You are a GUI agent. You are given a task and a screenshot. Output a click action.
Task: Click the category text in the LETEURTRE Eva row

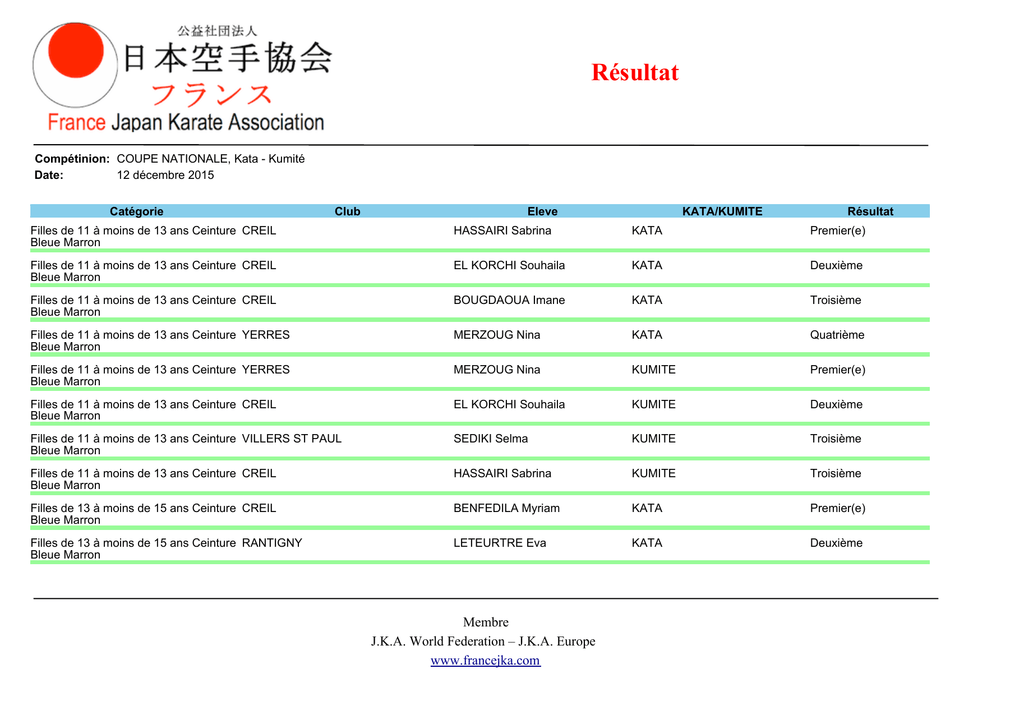tap(133, 548)
